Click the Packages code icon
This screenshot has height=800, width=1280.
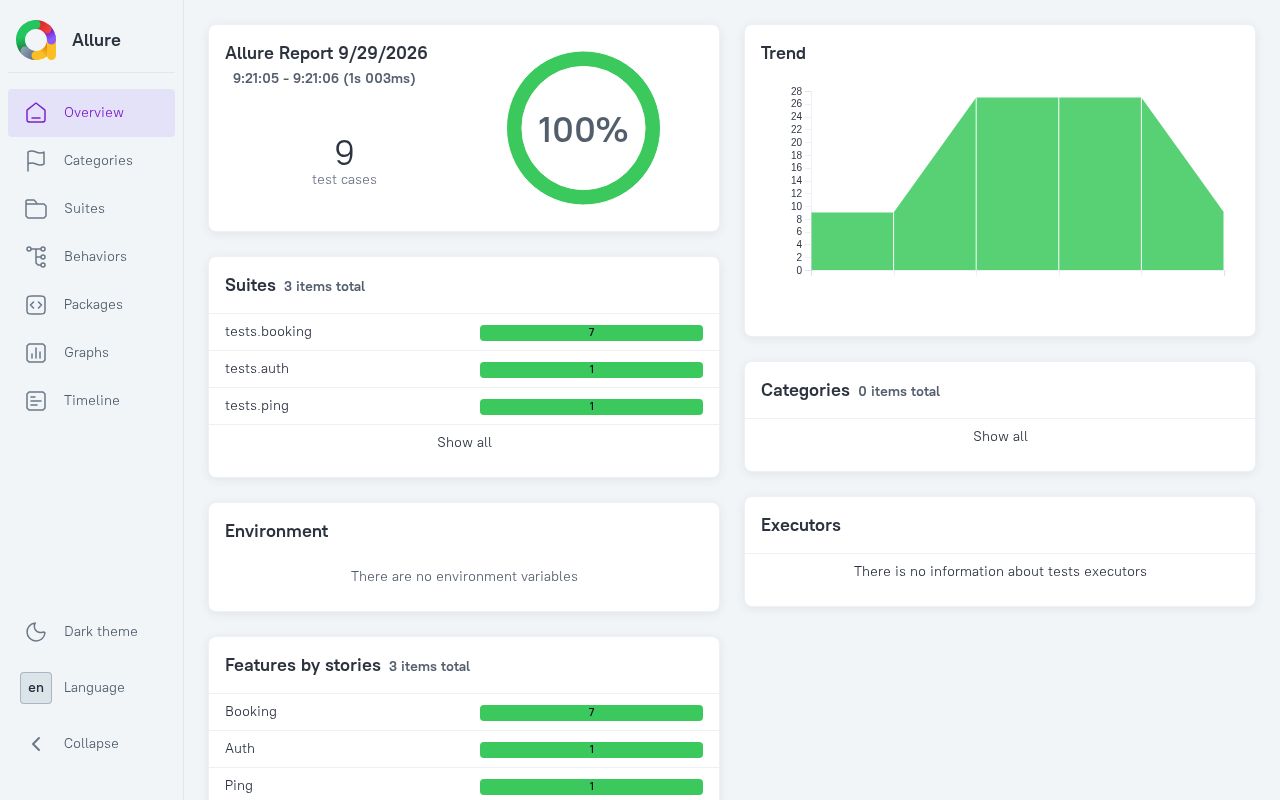click(36, 304)
